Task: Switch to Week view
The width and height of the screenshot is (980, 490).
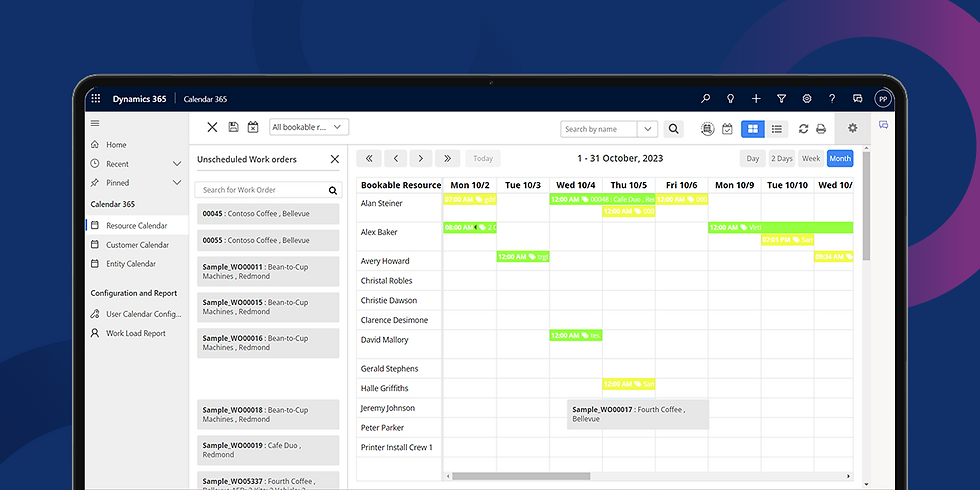Action: [x=811, y=159]
